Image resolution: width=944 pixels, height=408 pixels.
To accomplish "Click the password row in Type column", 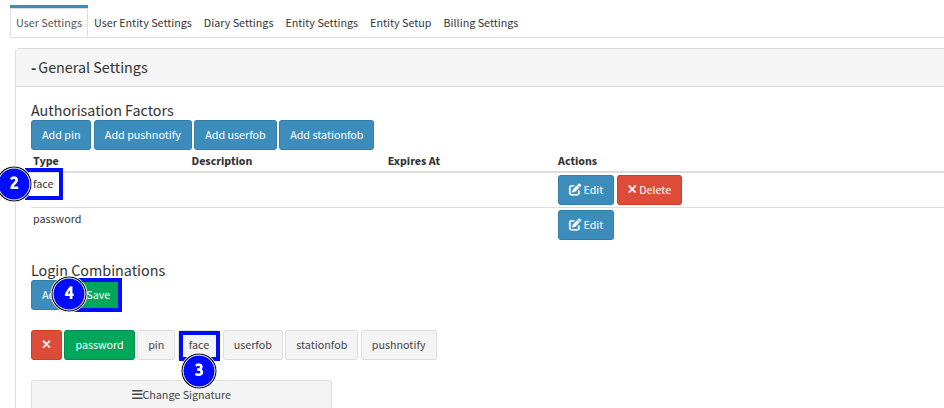I will tap(57, 219).
